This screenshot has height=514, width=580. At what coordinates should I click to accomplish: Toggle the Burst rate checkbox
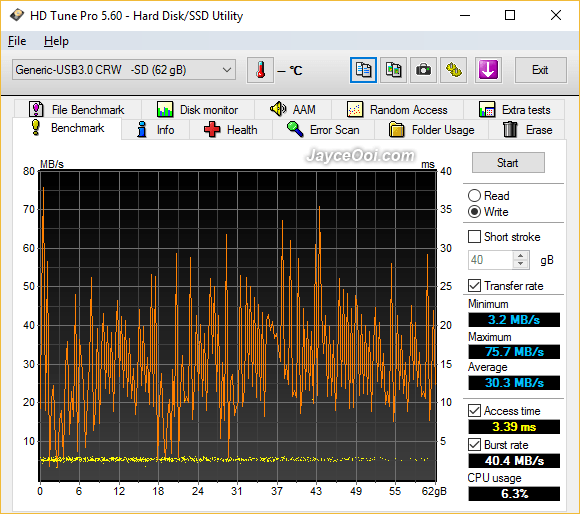click(x=474, y=445)
